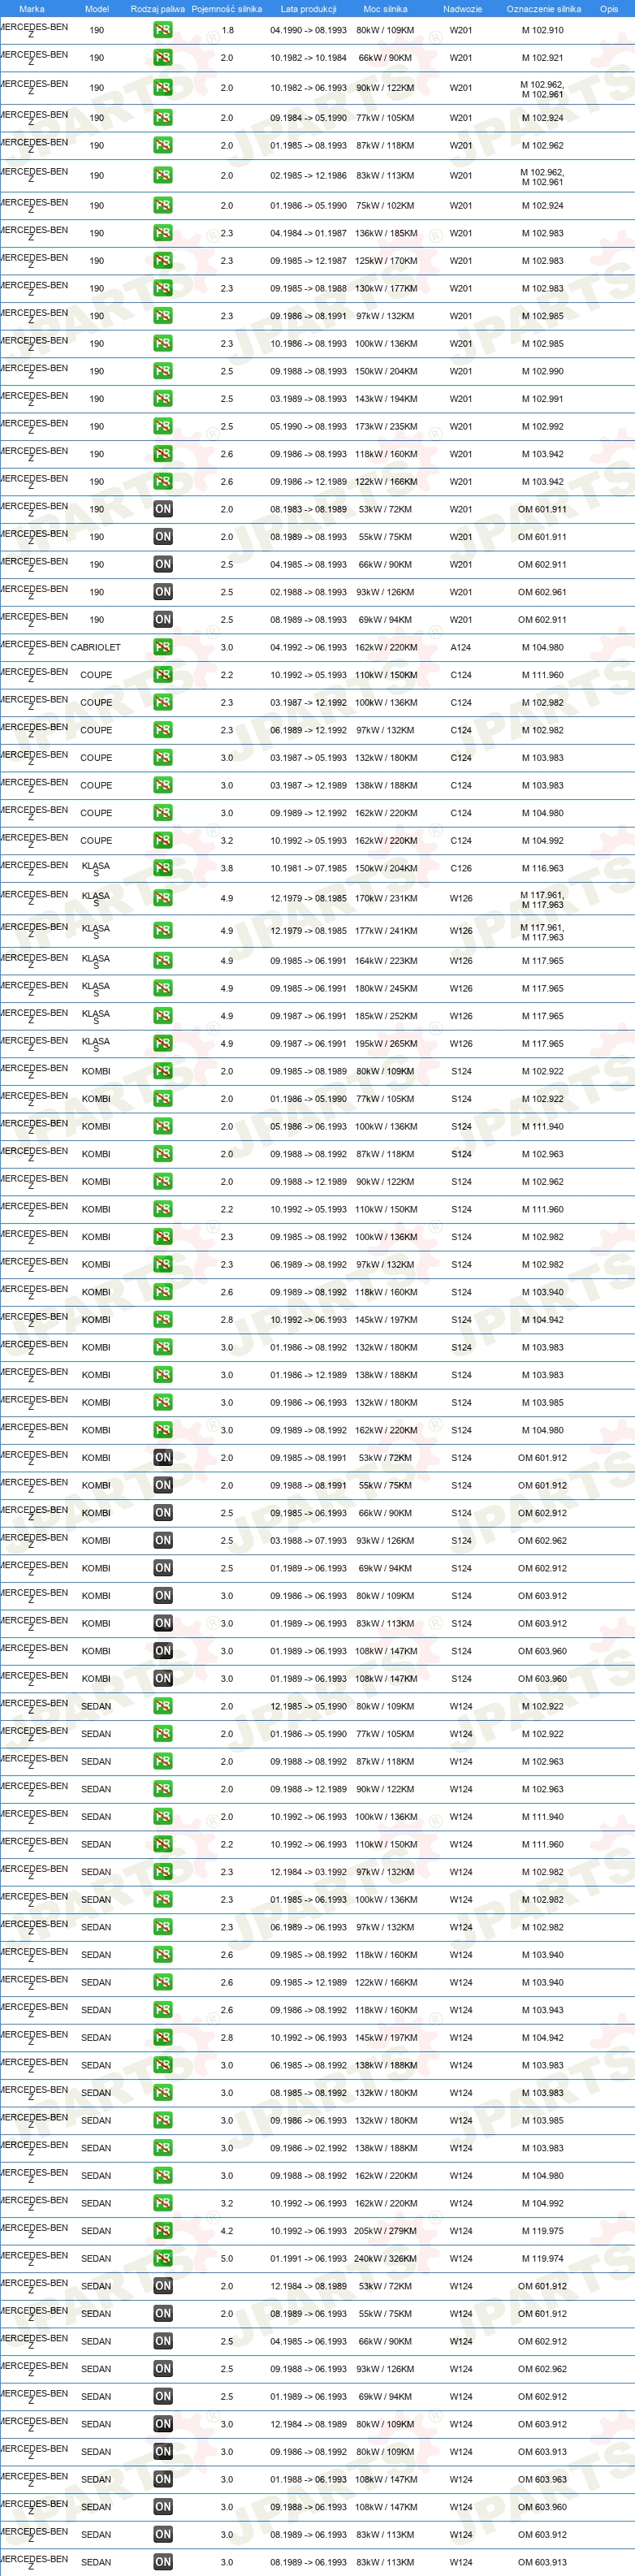Click the Marka column header
Image resolution: width=635 pixels, height=2576 pixels.
32,9
